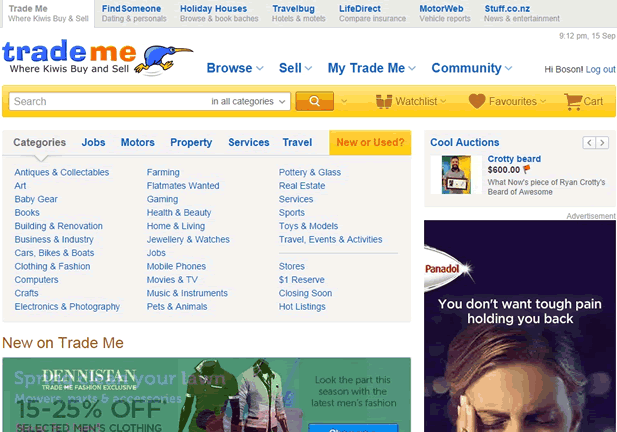Click the Trade Me kiwi logo
The height and width of the screenshot is (432, 617).
tap(97, 57)
